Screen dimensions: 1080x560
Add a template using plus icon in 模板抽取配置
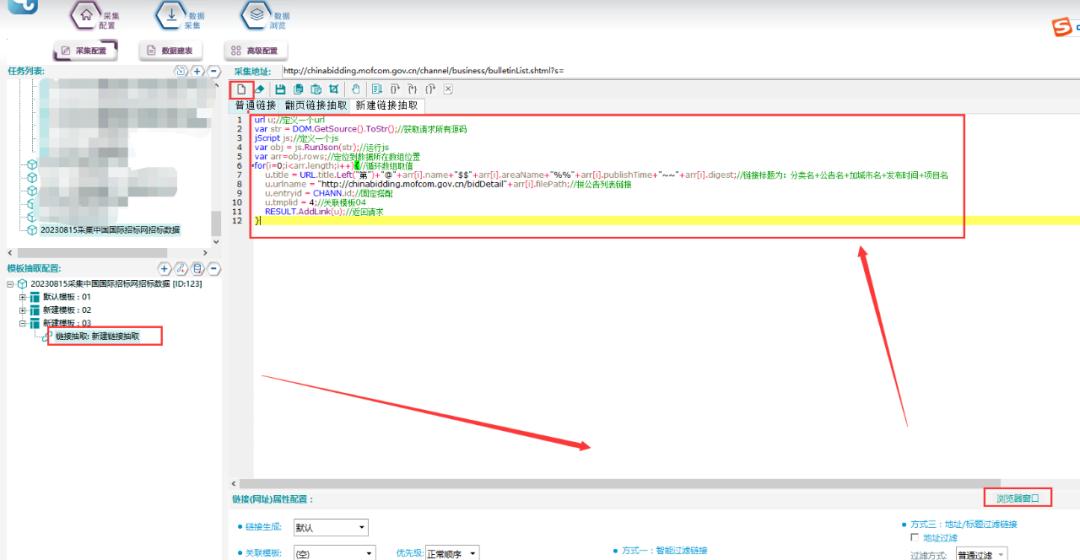[165, 268]
